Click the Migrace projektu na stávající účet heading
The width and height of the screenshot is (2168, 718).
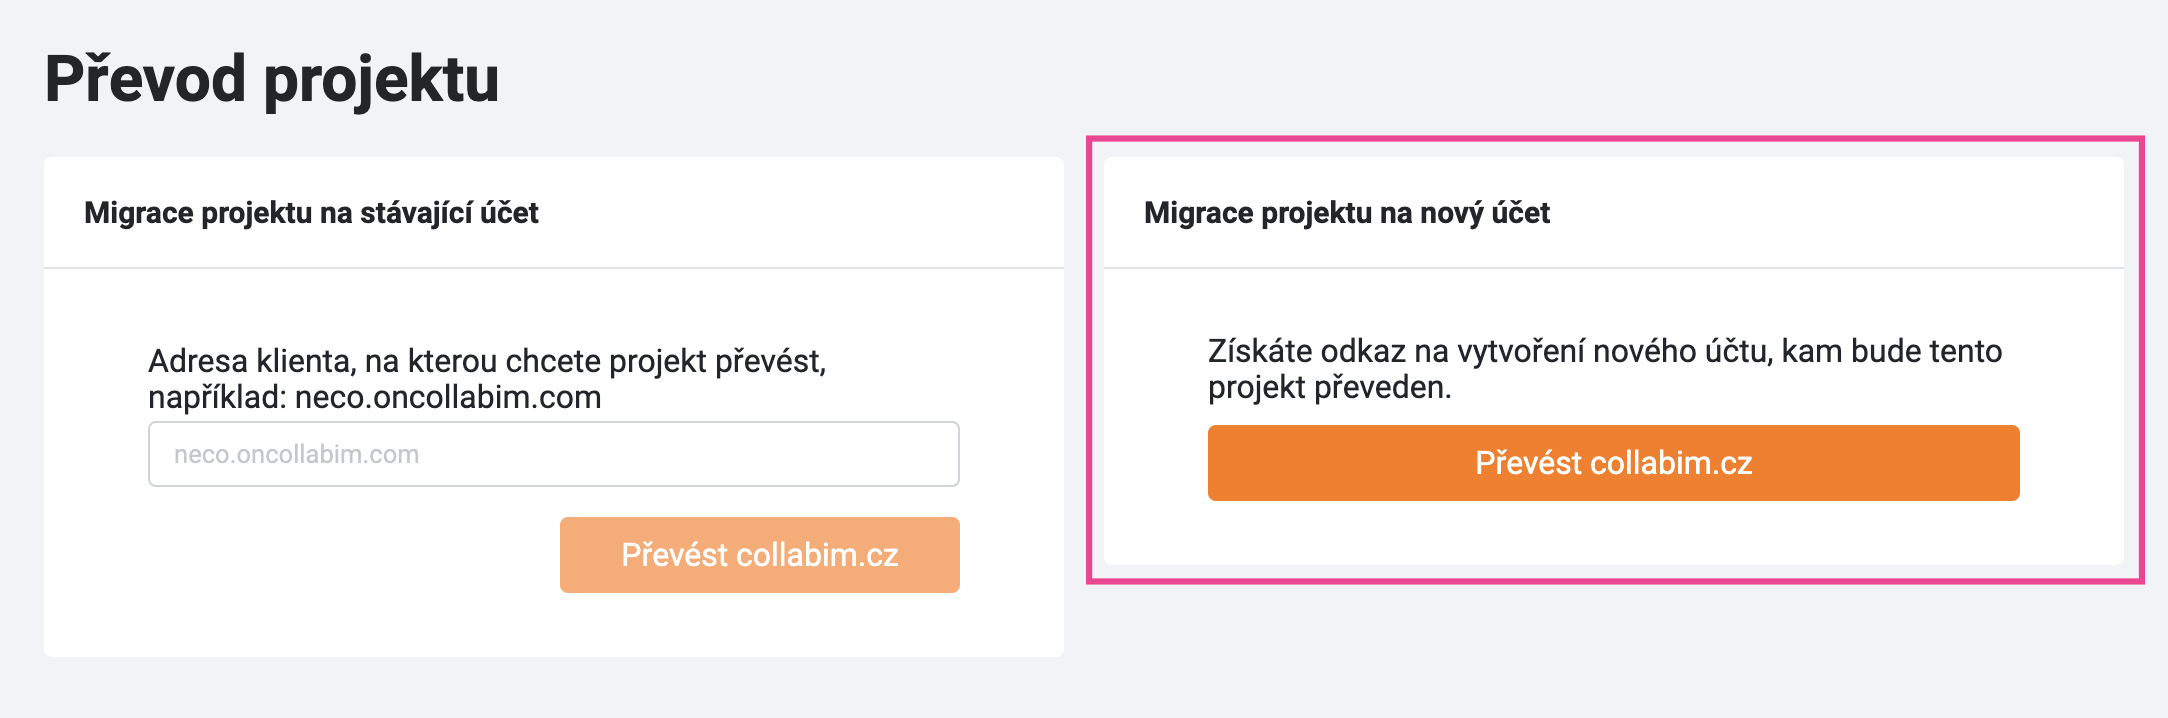pyautogui.click(x=311, y=213)
